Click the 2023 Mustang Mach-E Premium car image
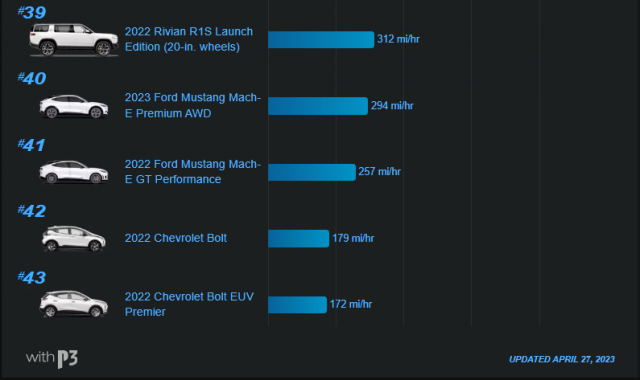 (x=74, y=107)
